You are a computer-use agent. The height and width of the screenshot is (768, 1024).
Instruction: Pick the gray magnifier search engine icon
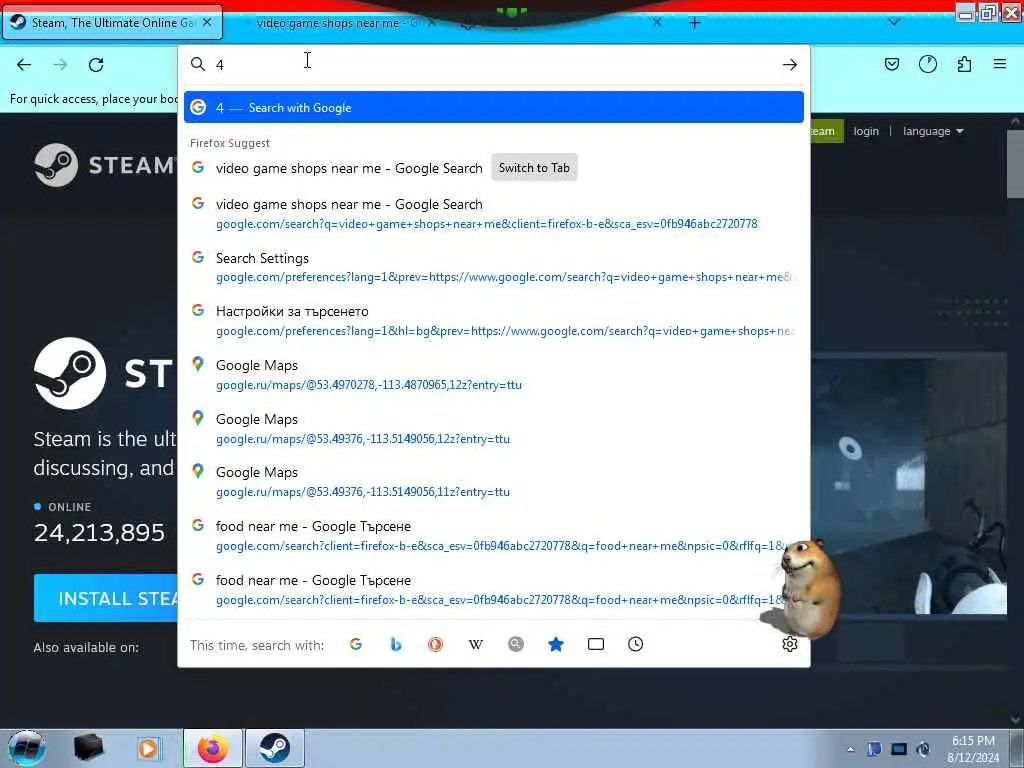tap(516, 645)
